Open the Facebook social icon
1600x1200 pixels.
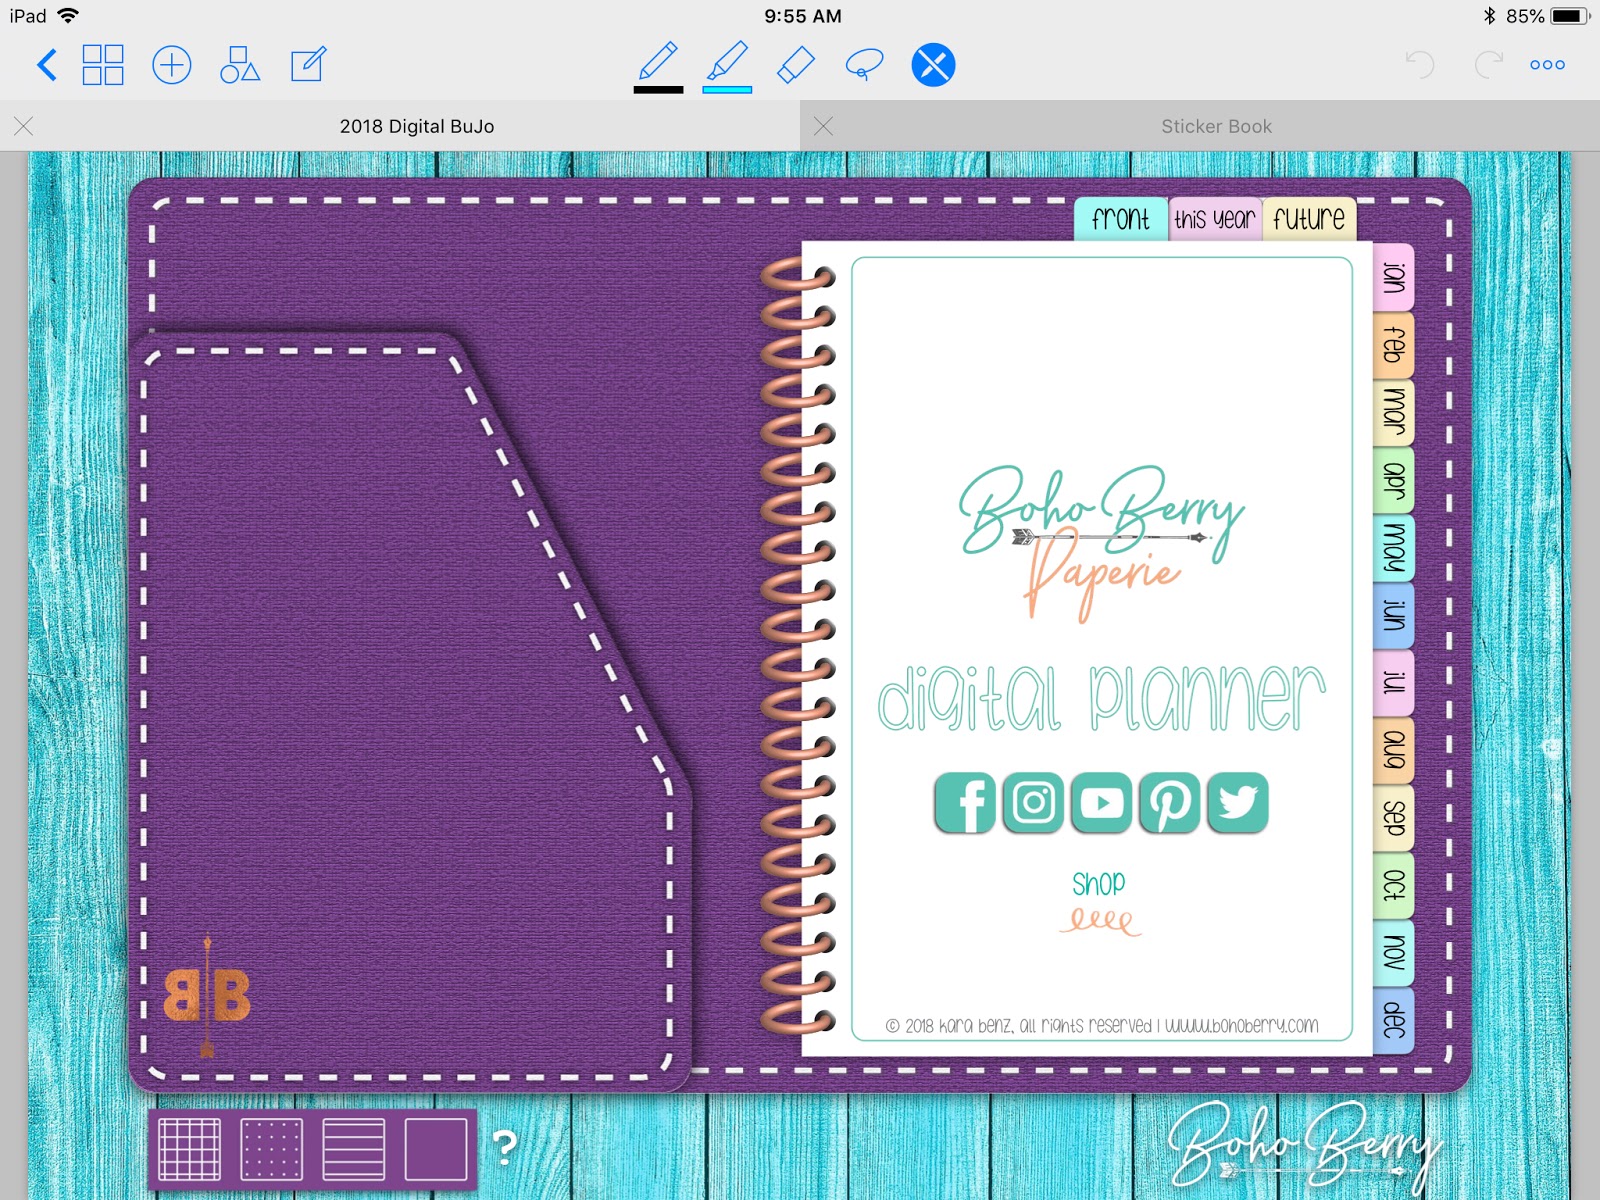pos(964,801)
